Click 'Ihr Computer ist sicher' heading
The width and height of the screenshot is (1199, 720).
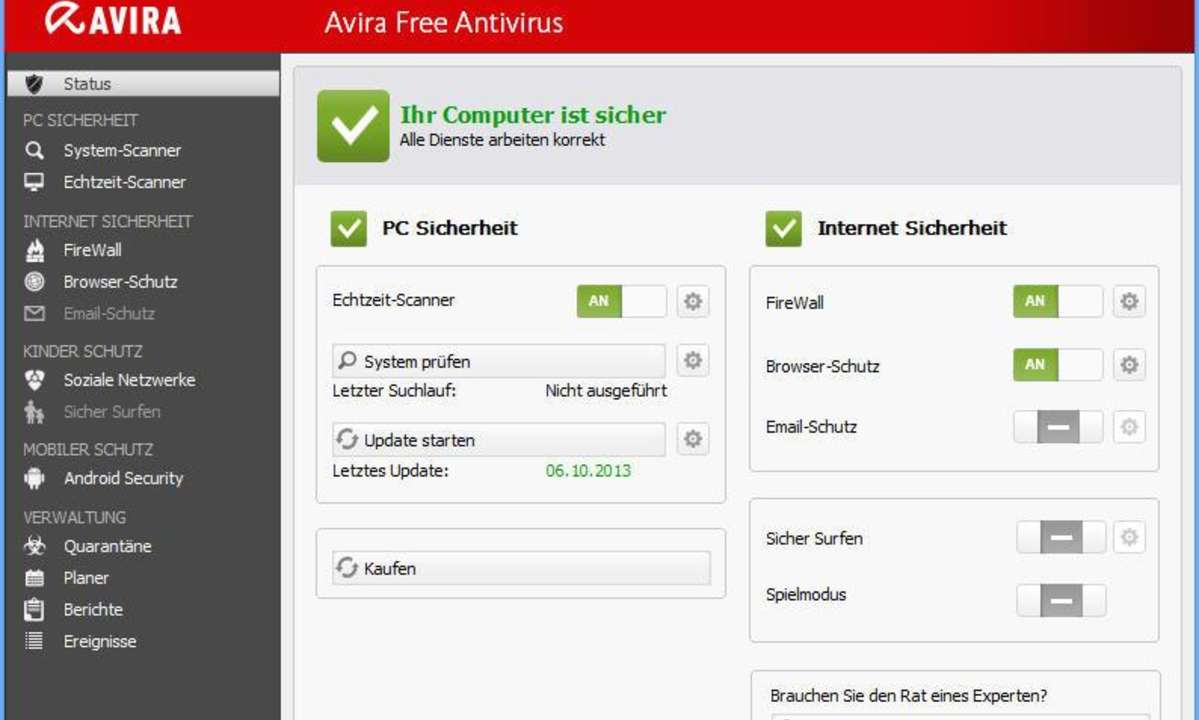pos(533,115)
